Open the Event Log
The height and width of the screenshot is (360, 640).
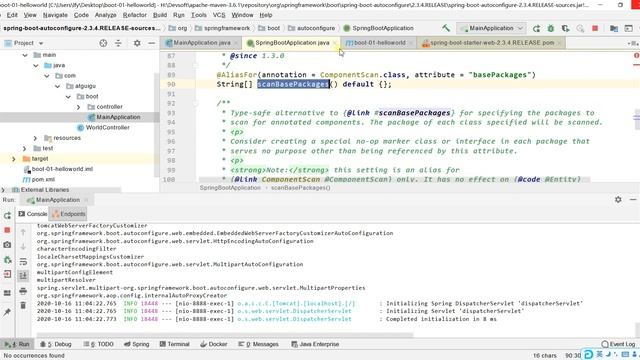pos(618,344)
